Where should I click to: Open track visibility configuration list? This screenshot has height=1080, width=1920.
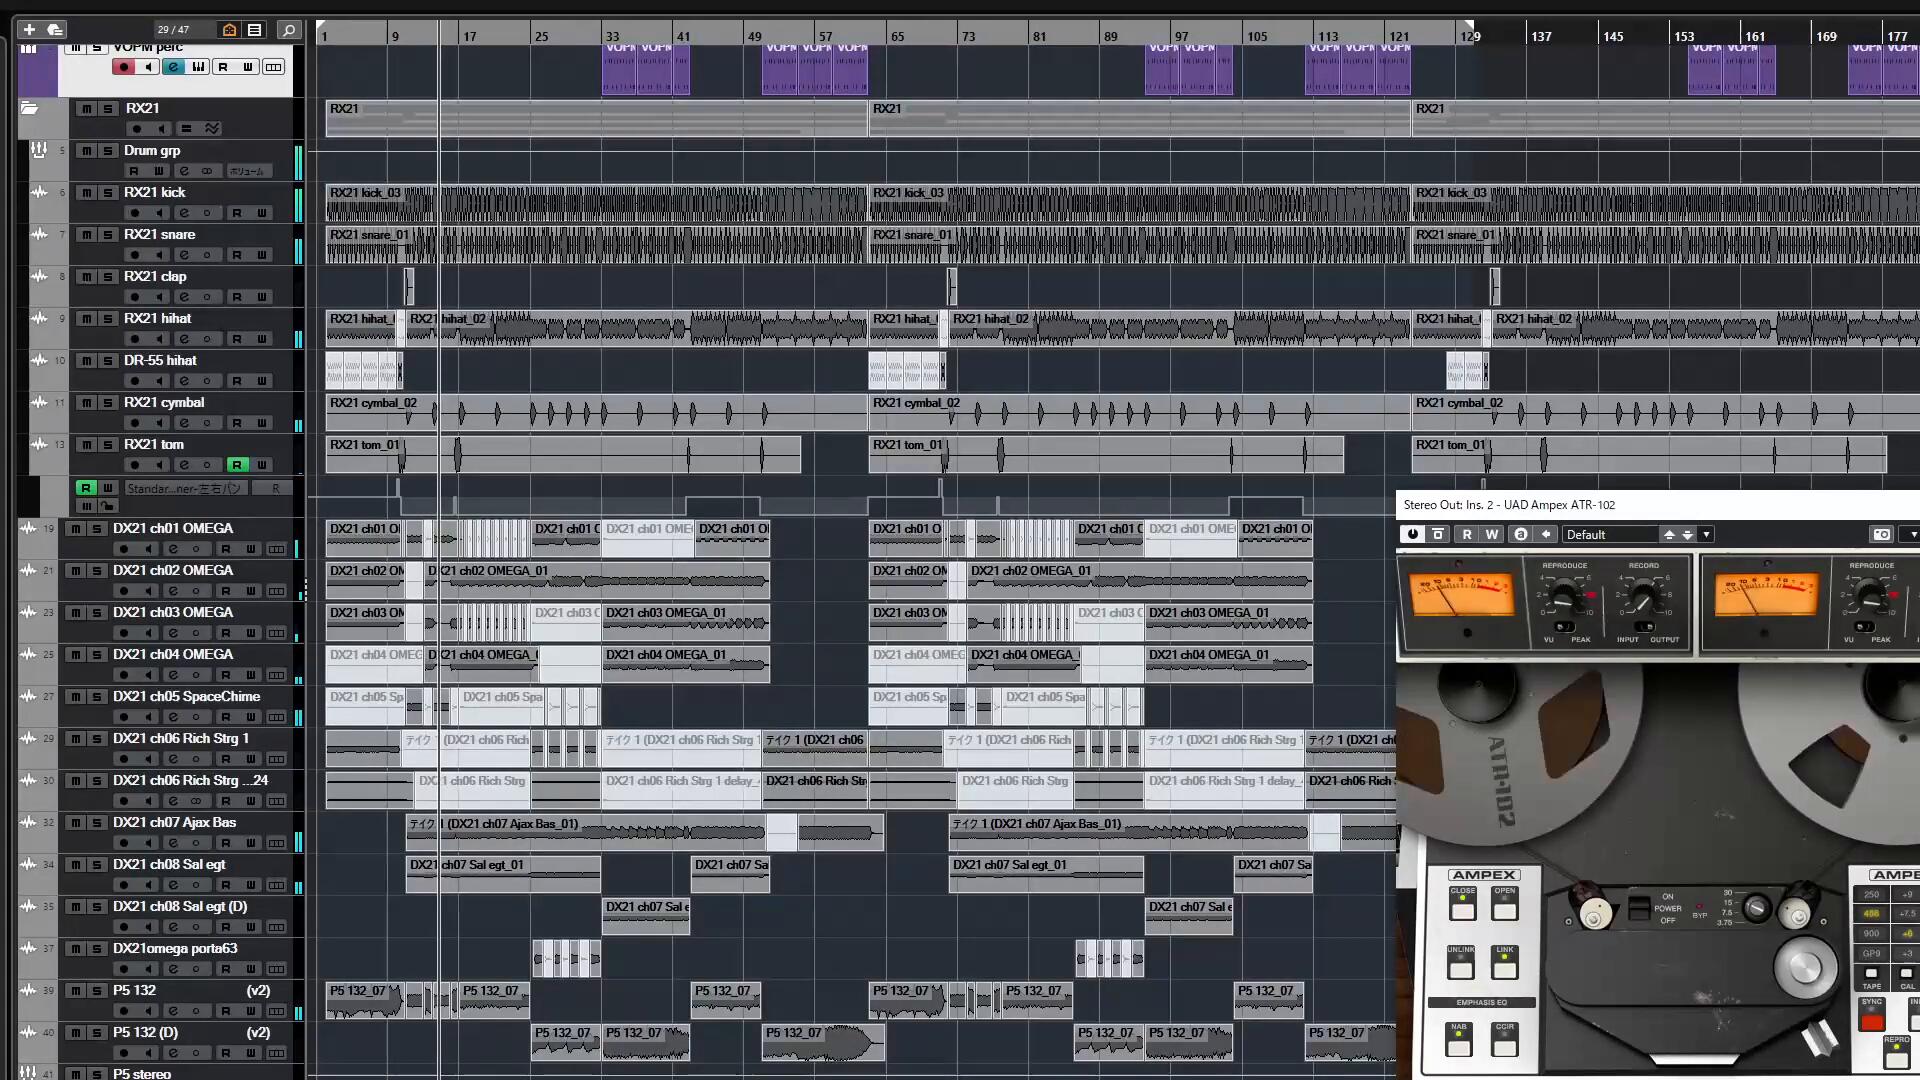254,30
